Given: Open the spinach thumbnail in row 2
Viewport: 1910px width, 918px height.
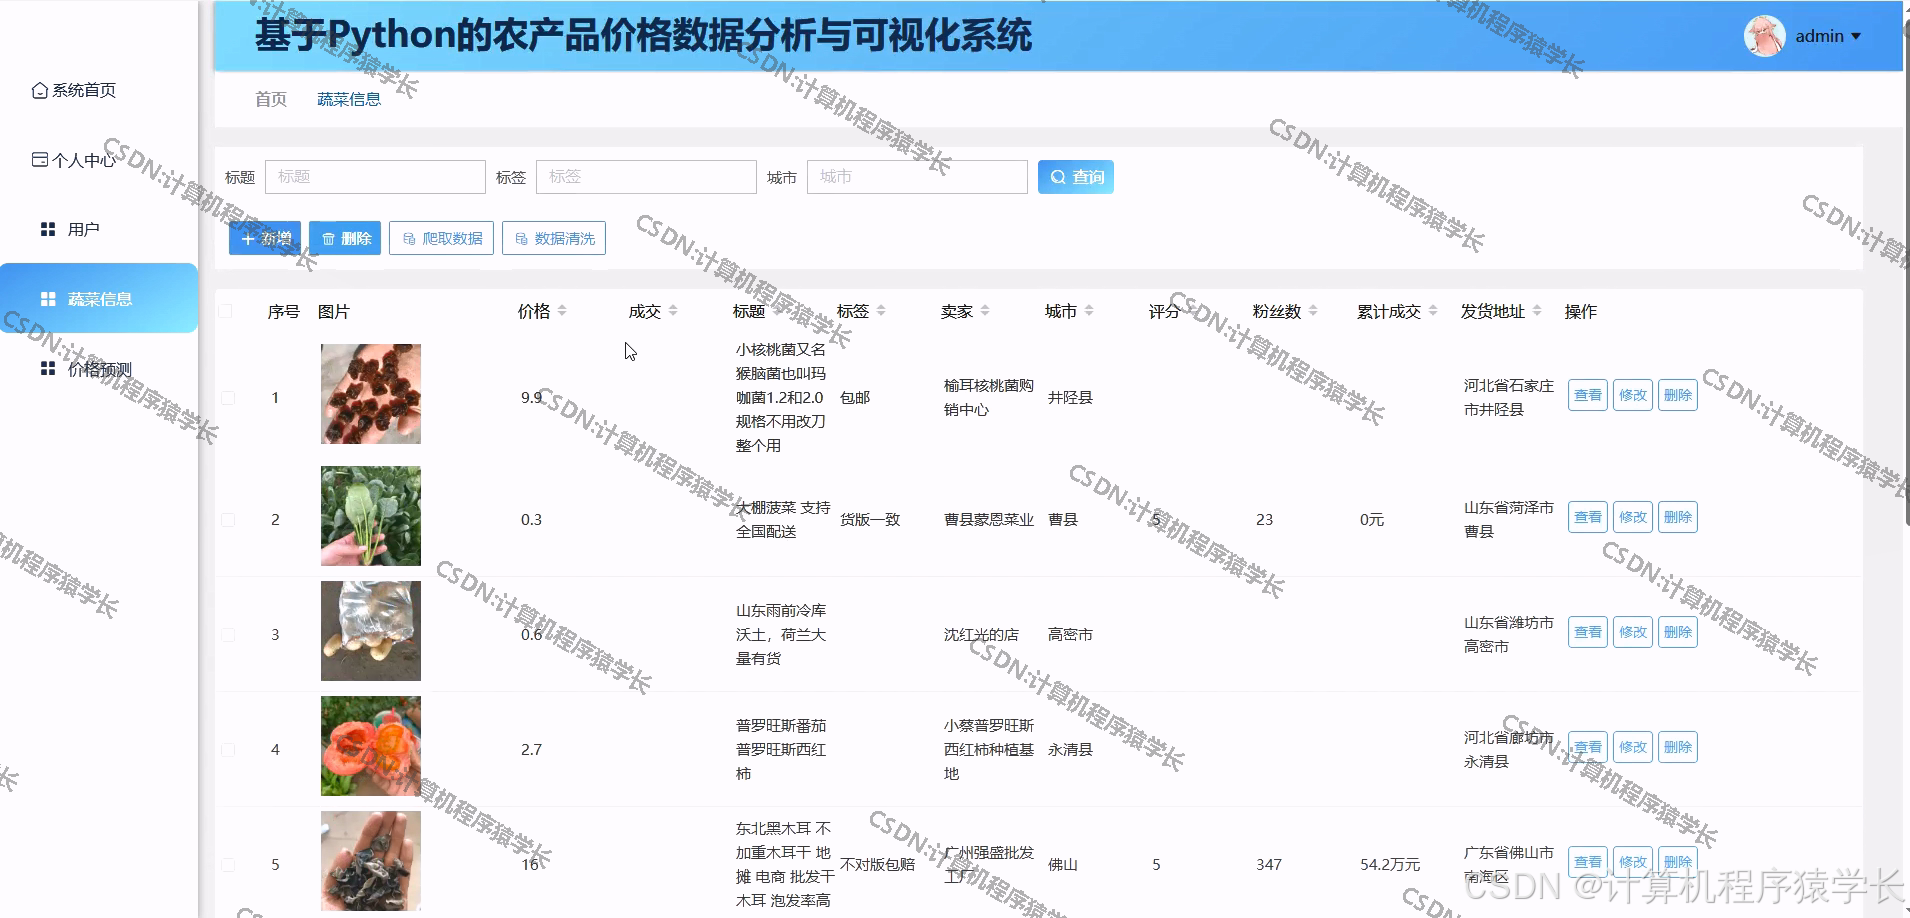Looking at the screenshot, I should point(371,516).
